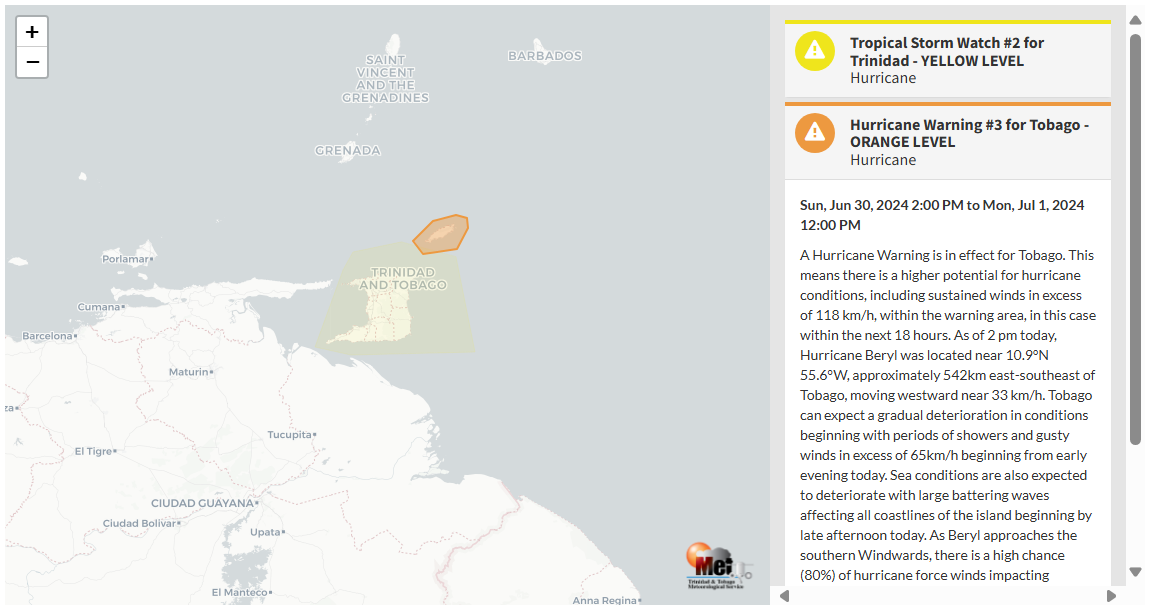
Task: Zoom in on the map
Action: [32, 32]
